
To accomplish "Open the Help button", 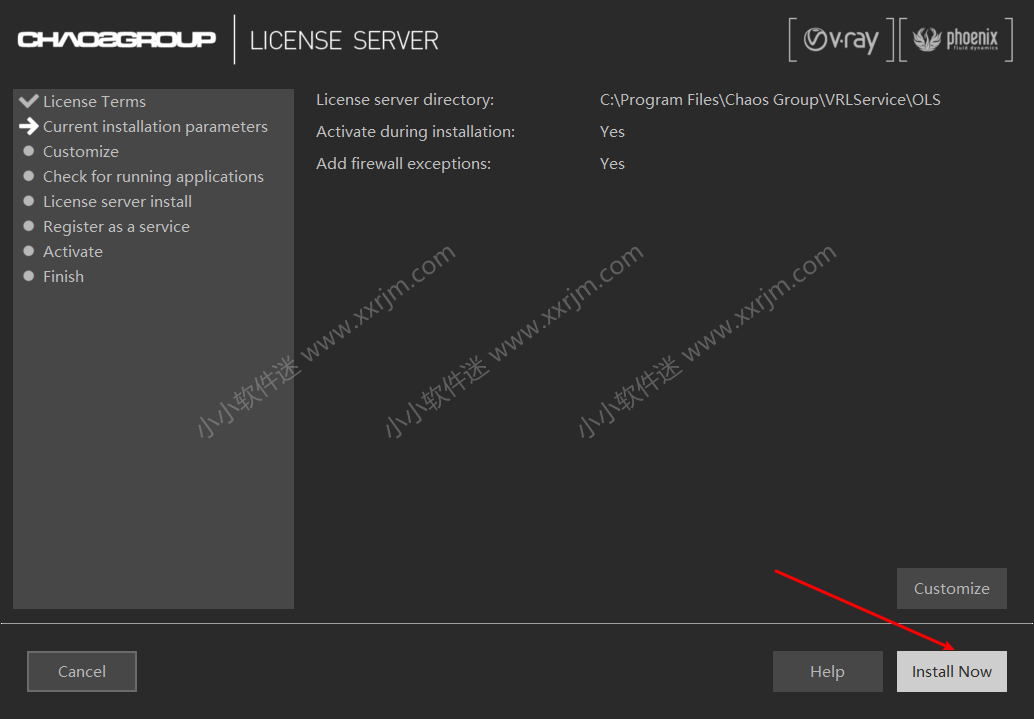I will coord(828,672).
